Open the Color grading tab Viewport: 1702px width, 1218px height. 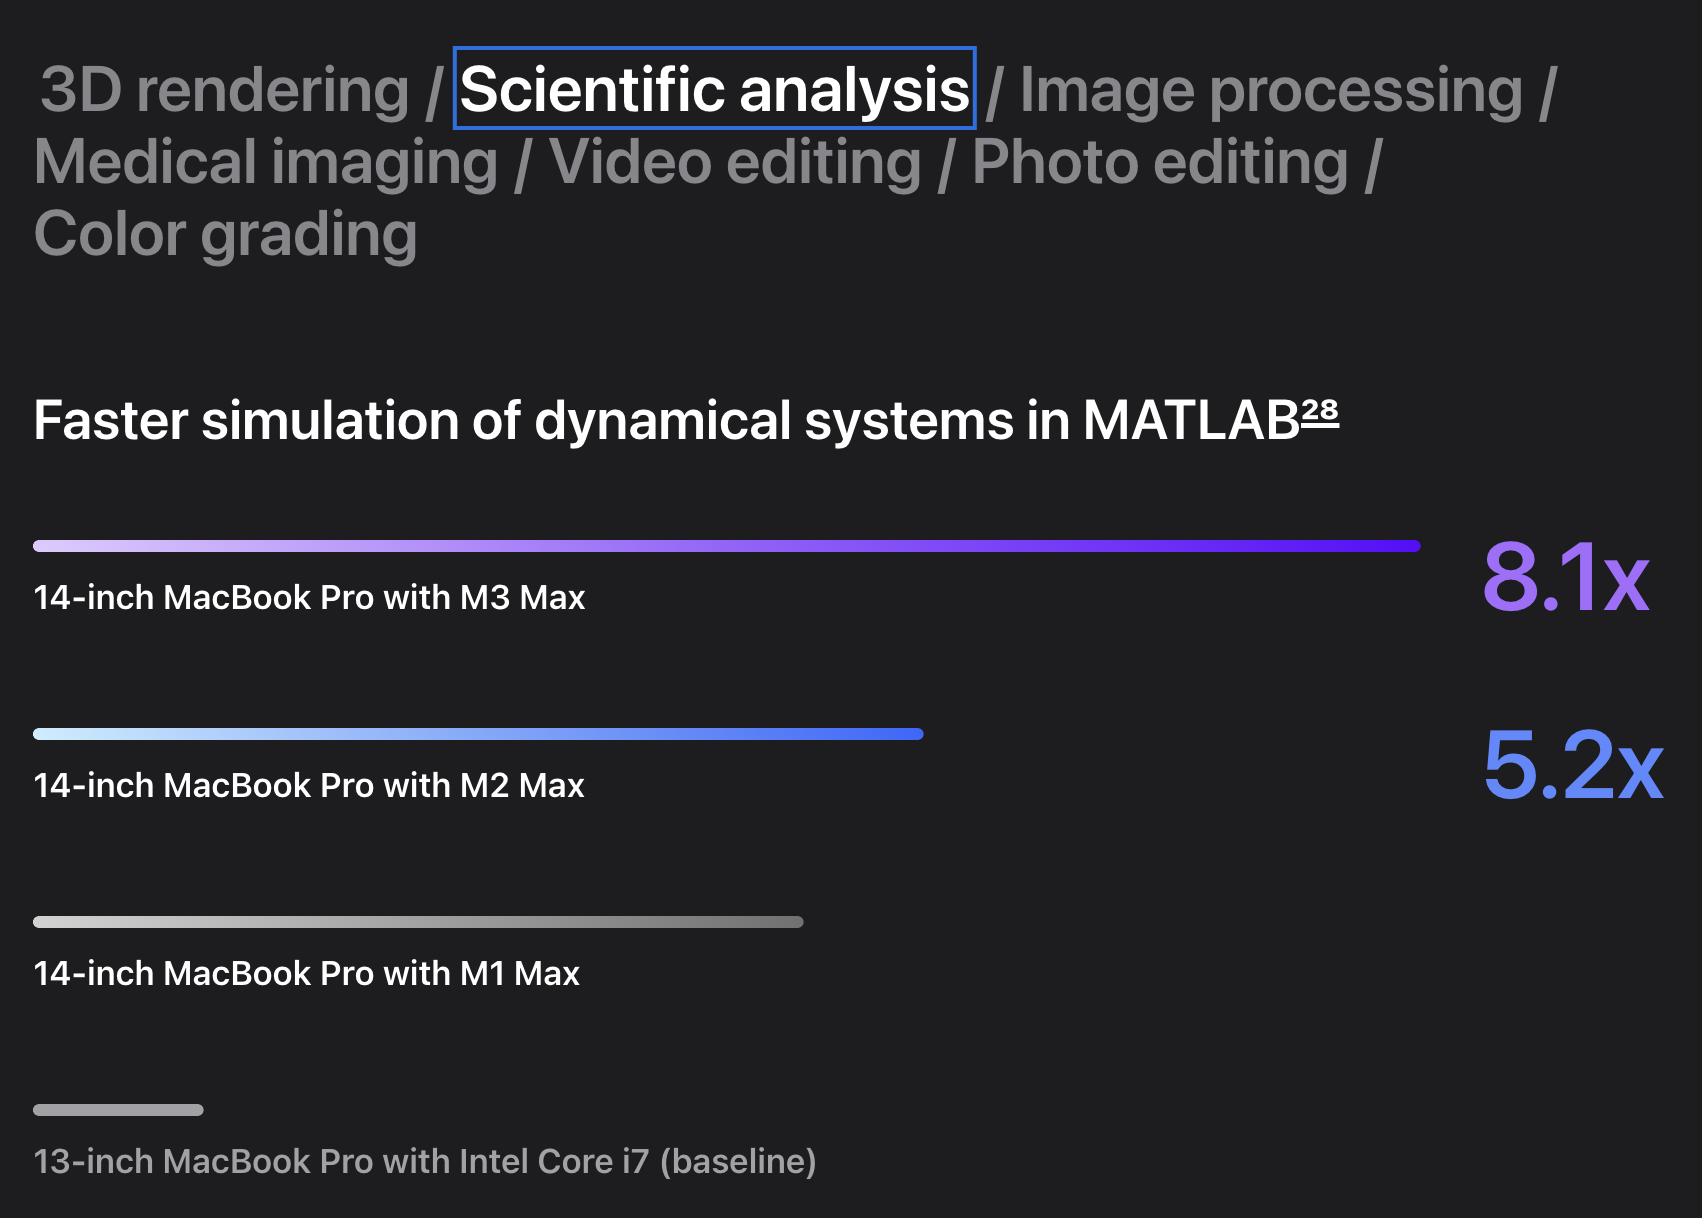[x=226, y=234]
